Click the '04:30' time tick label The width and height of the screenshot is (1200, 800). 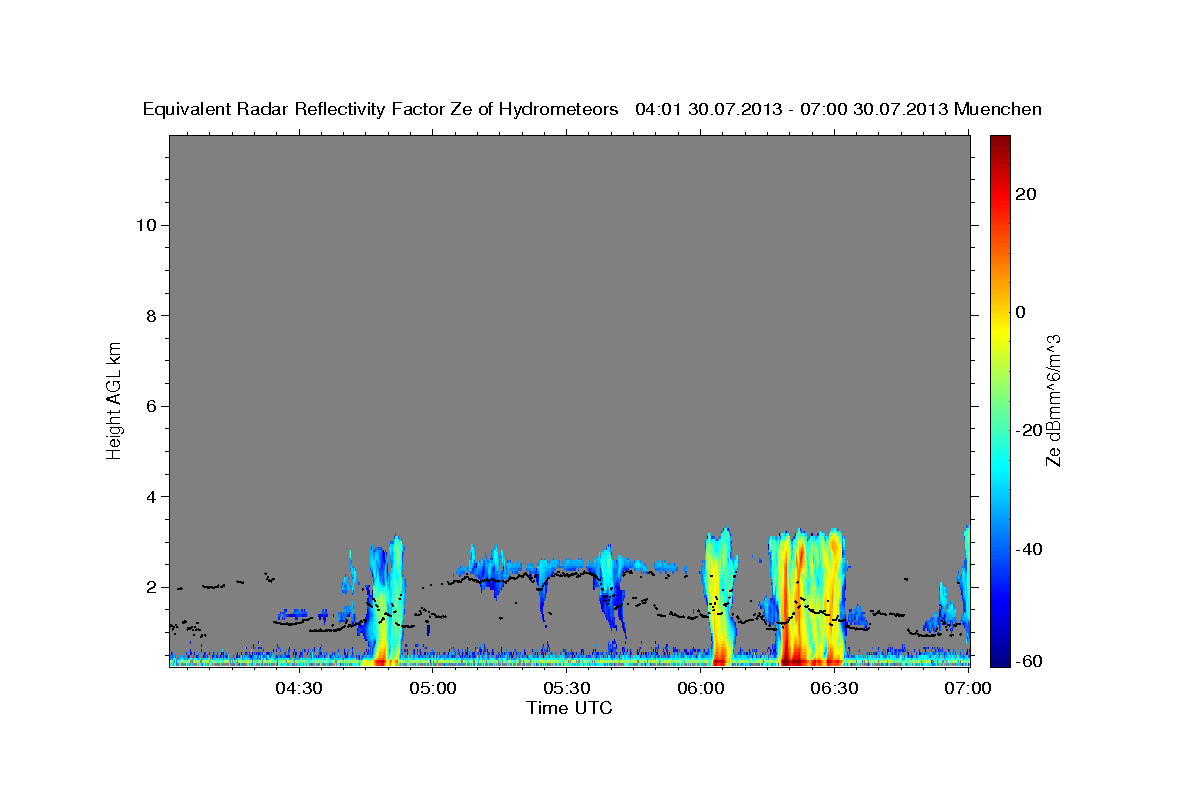[300, 688]
